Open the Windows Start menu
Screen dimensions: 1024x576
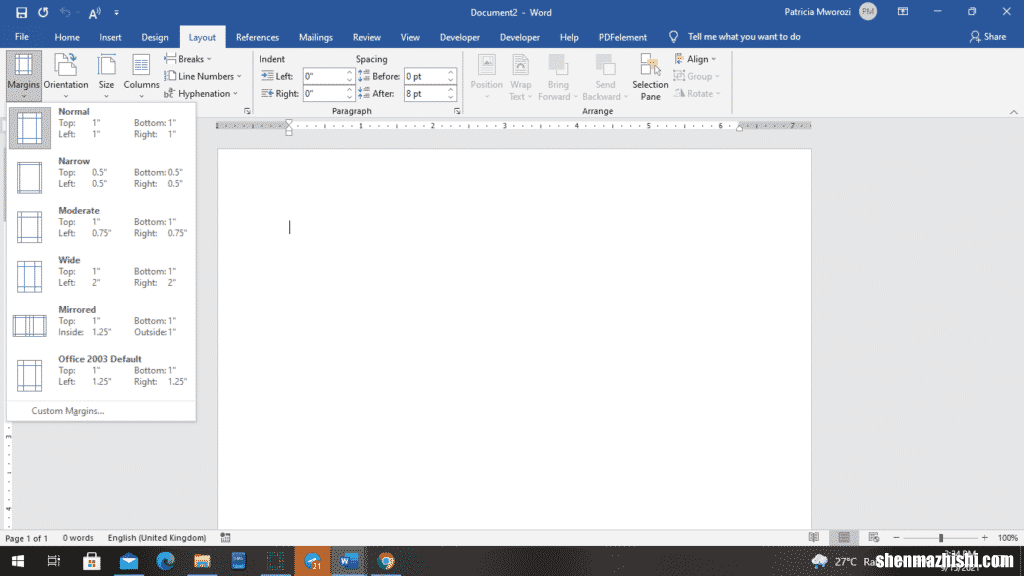coord(18,561)
